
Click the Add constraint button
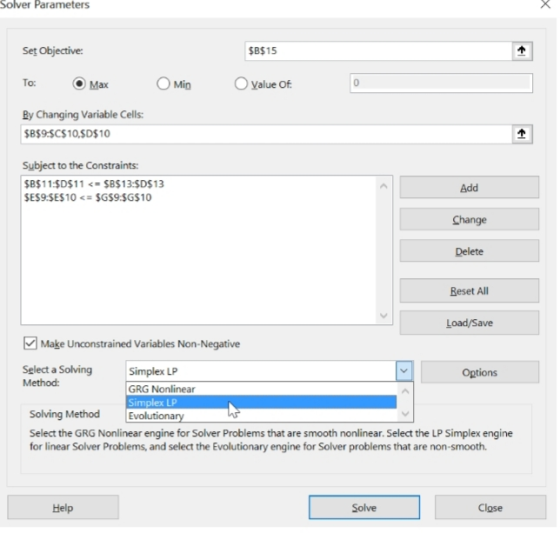click(x=469, y=188)
